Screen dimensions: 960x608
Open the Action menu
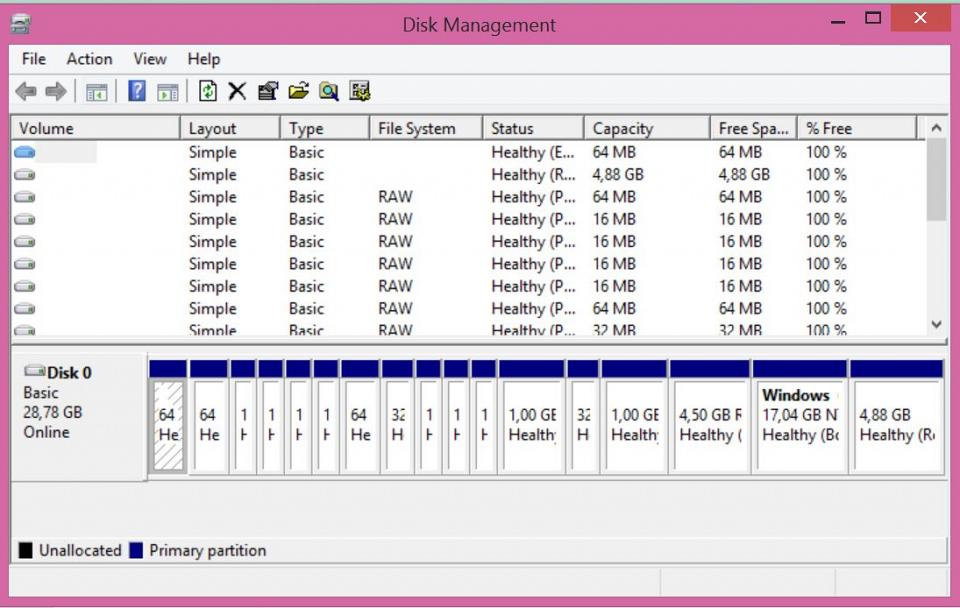click(89, 59)
